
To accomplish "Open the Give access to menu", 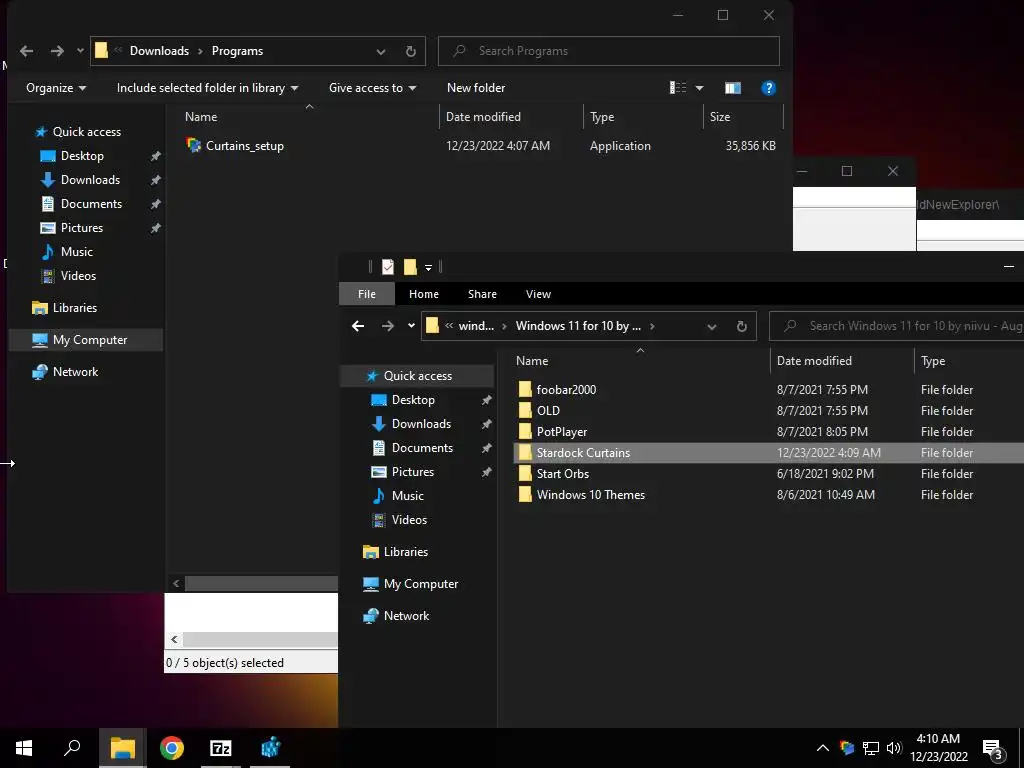I will (x=372, y=88).
